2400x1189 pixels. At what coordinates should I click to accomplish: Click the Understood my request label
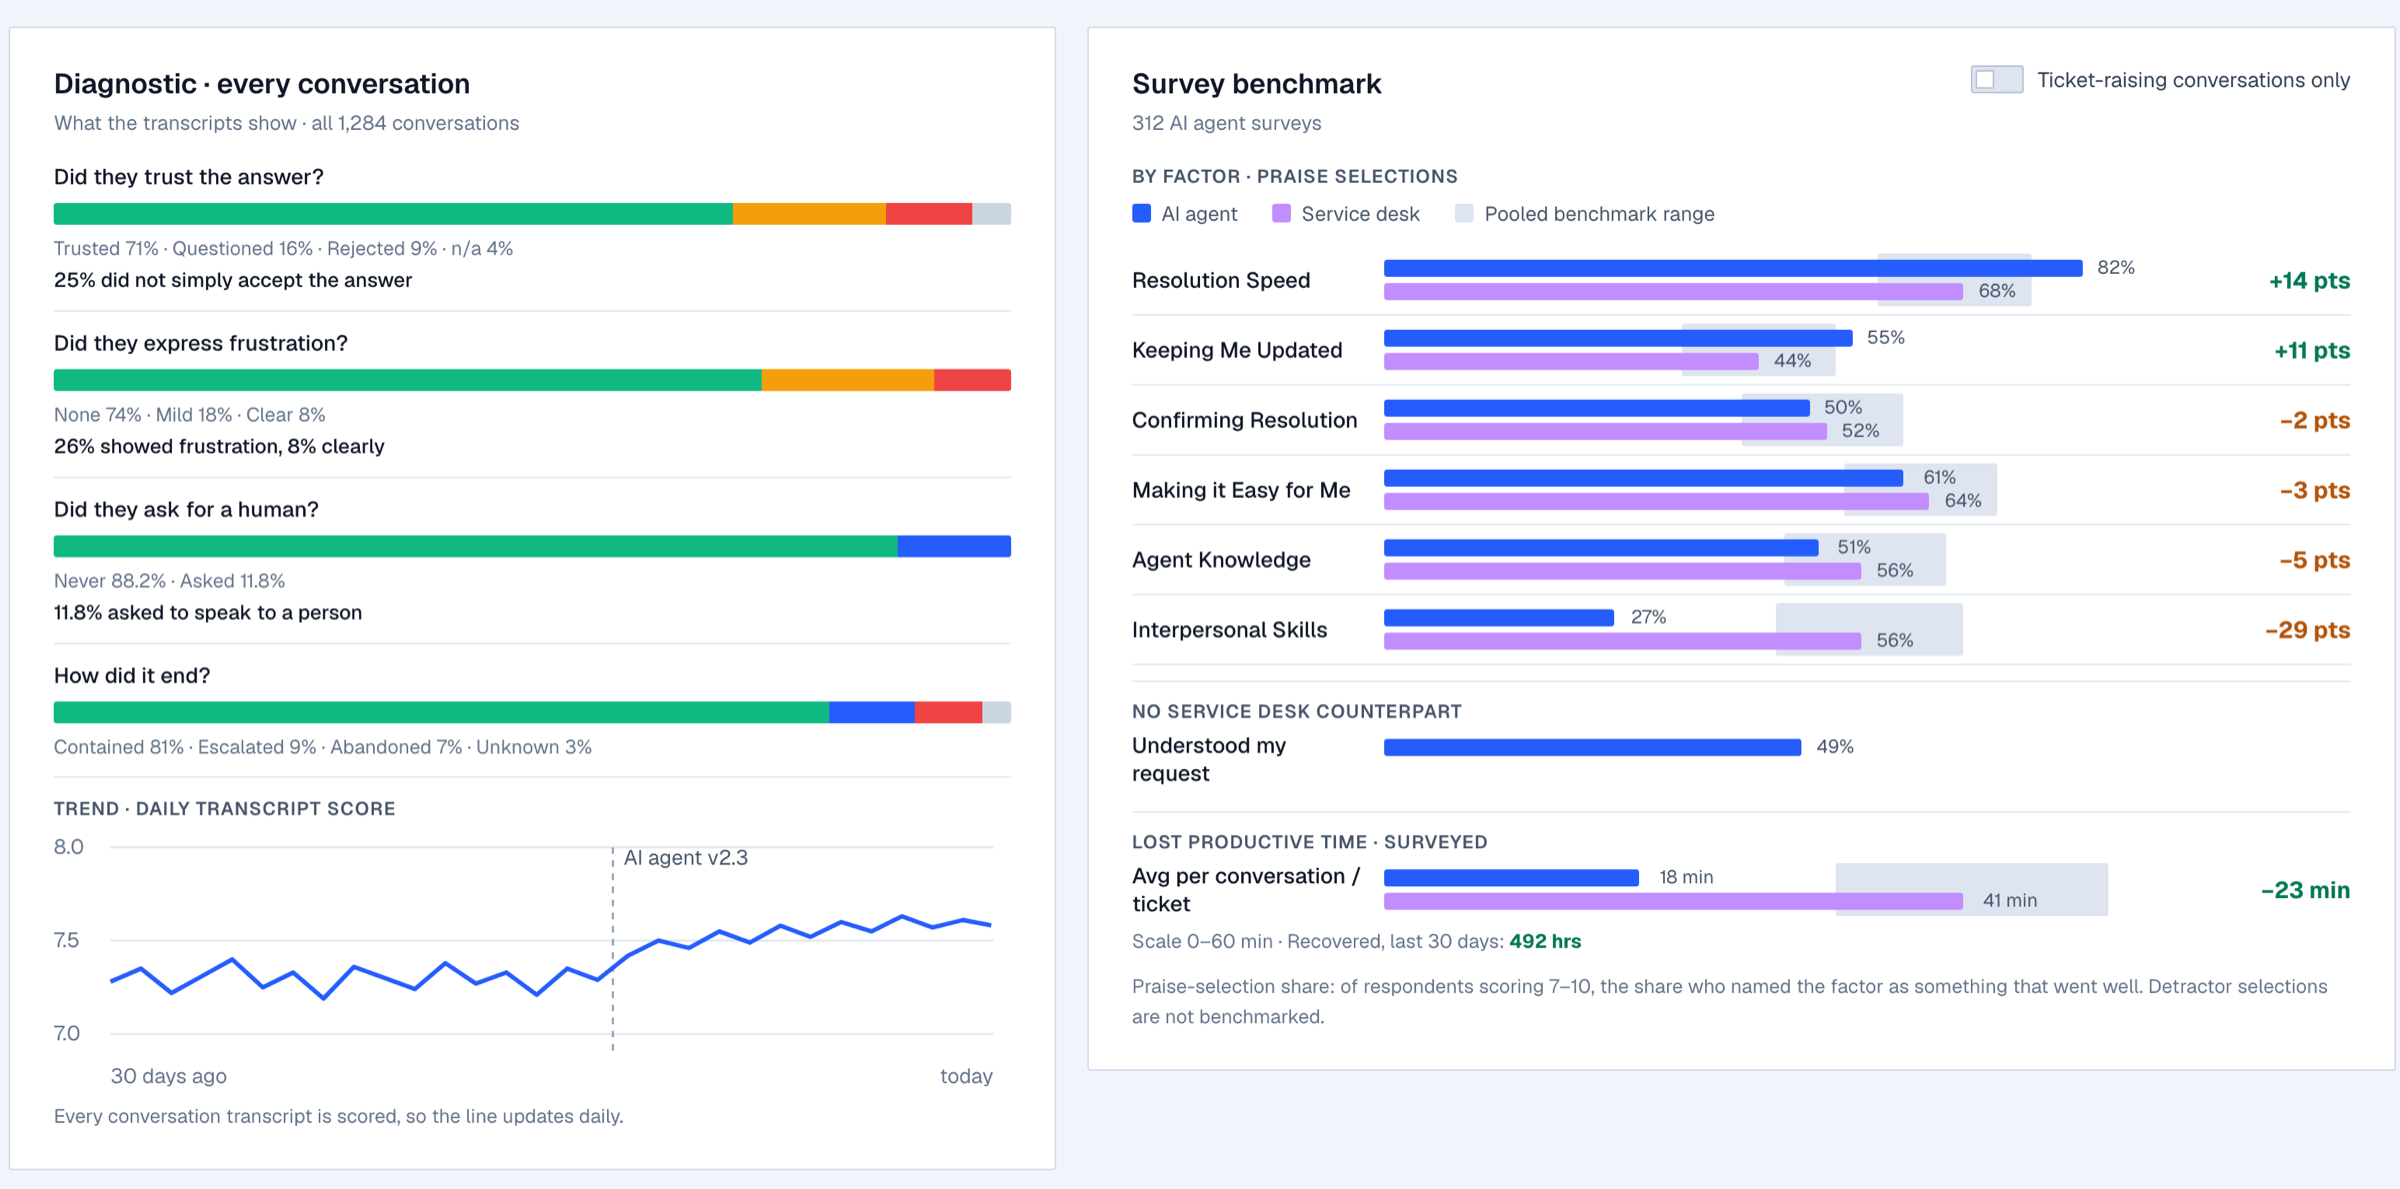click(x=1209, y=760)
